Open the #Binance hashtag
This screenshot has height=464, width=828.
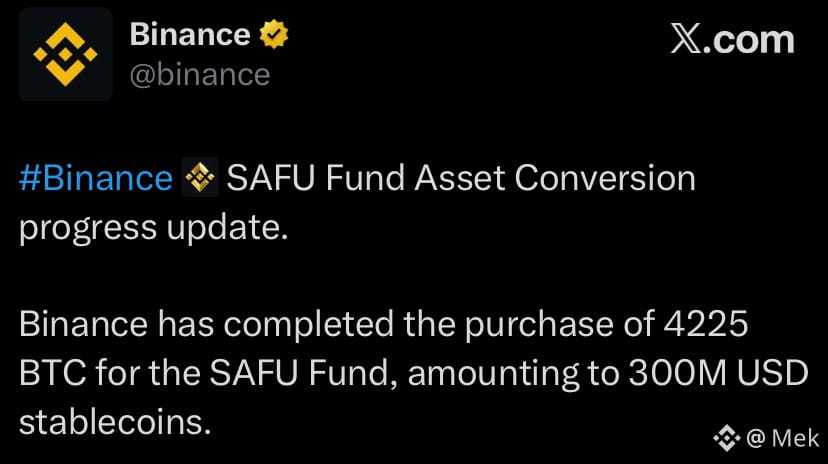(x=95, y=179)
